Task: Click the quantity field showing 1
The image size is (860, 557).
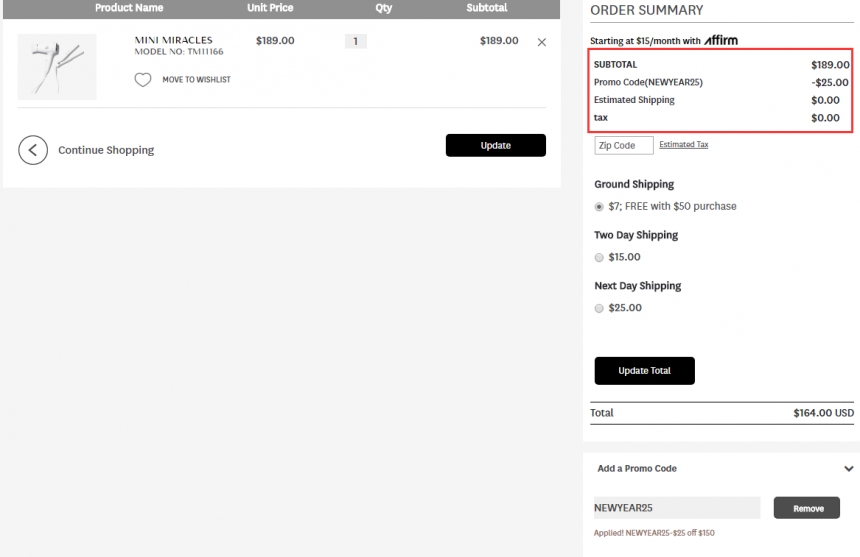Action: pyautogui.click(x=355, y=42)
